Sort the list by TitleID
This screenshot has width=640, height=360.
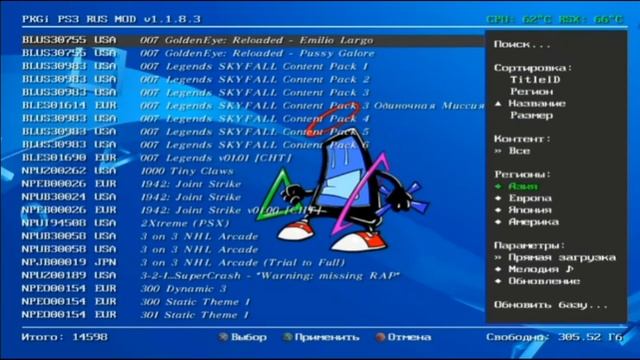point(535,80)
